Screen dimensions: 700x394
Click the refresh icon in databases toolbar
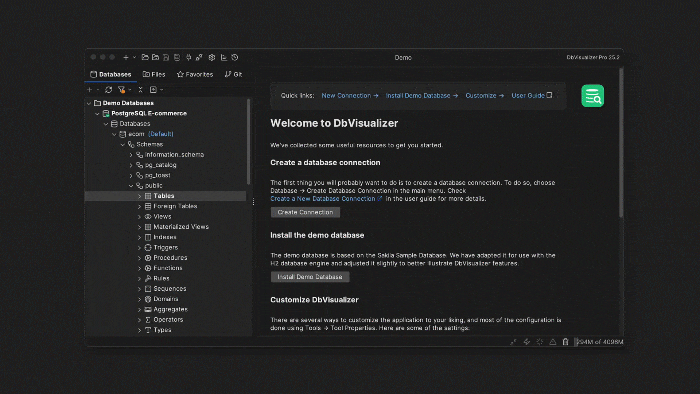point(108,90)
